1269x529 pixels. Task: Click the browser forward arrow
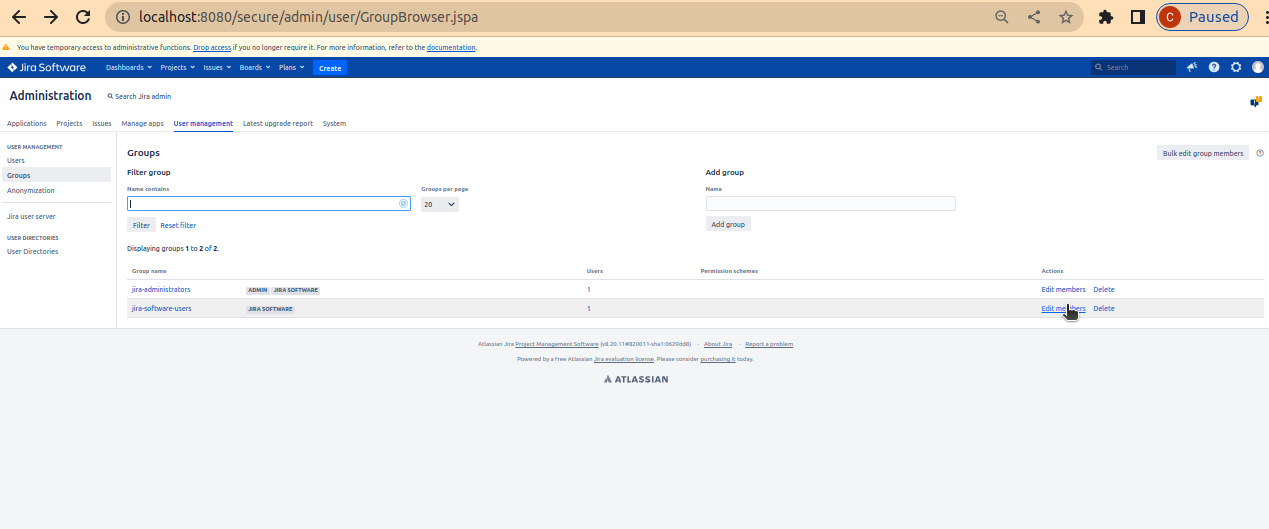tap(51, 17)
